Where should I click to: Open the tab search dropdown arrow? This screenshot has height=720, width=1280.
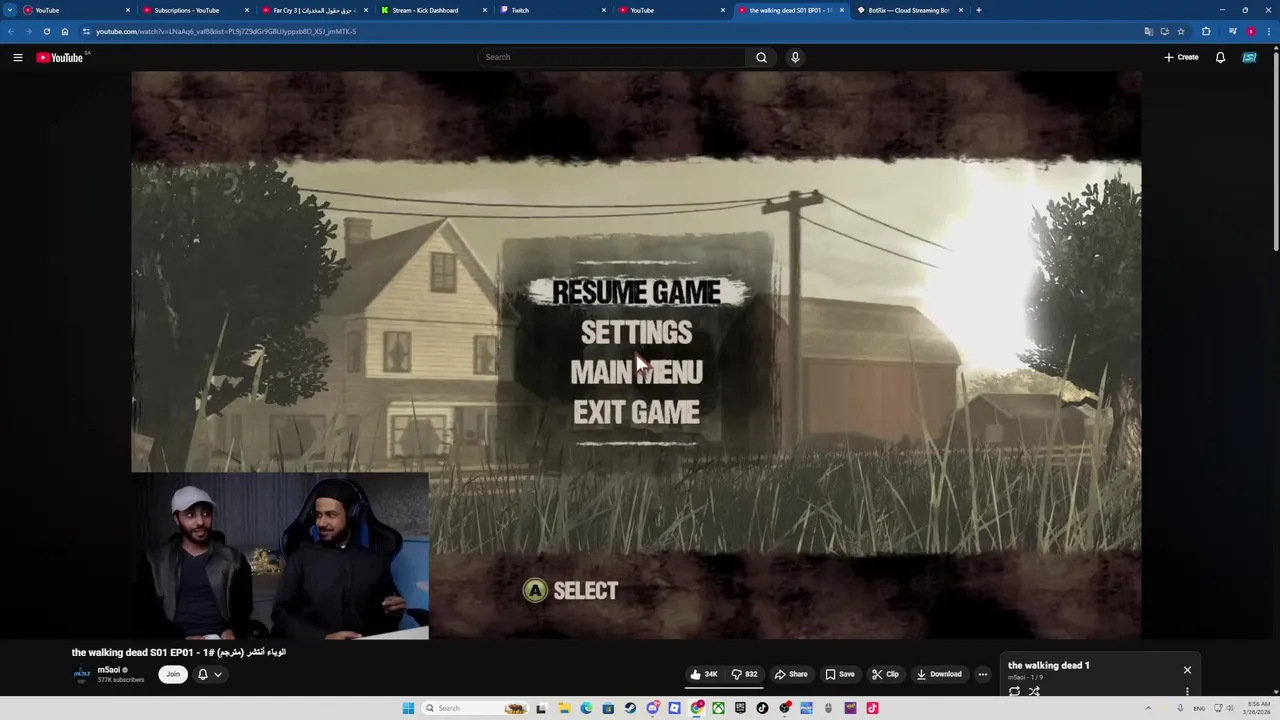coord(10,10)
